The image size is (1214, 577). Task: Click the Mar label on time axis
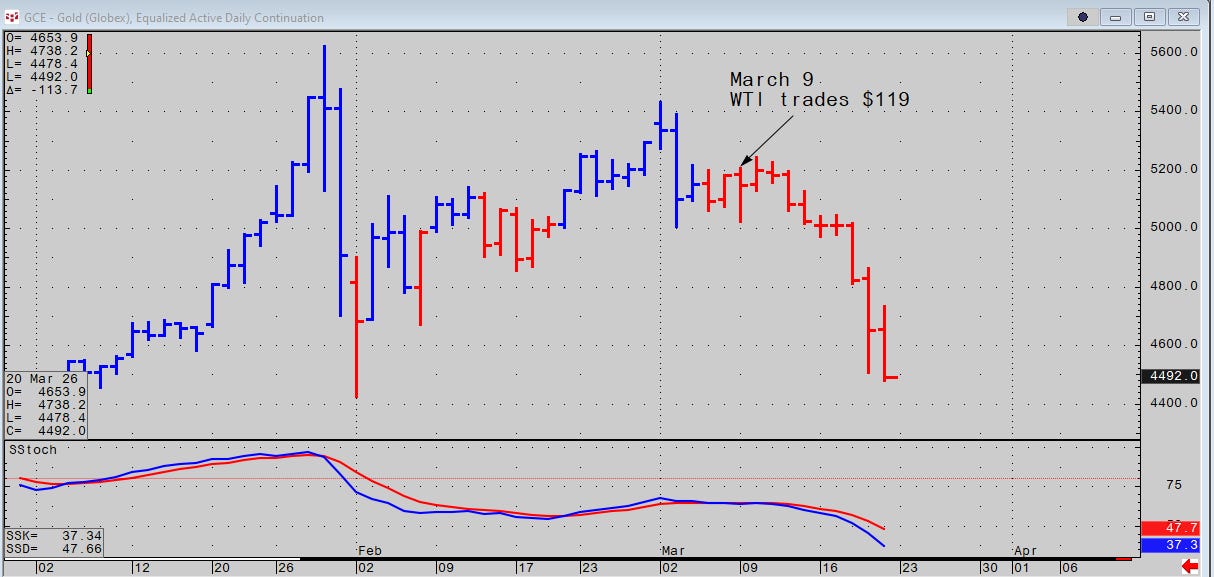click(x=673, y=551)
